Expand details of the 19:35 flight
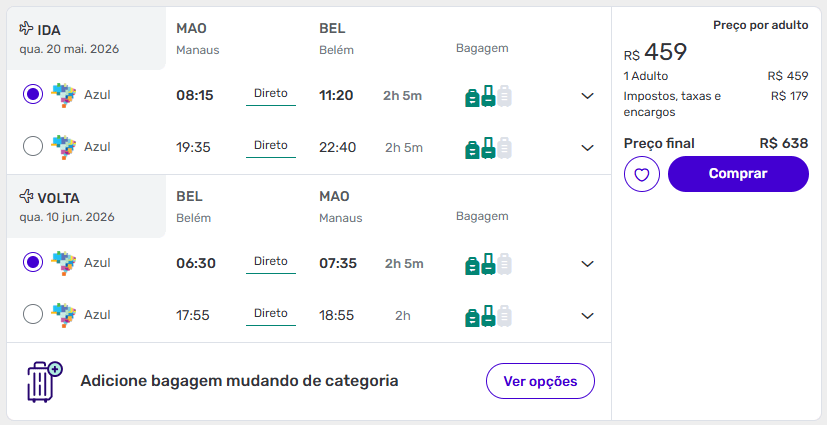The height and width of the screenshot is (425, 827). (588, 148)
